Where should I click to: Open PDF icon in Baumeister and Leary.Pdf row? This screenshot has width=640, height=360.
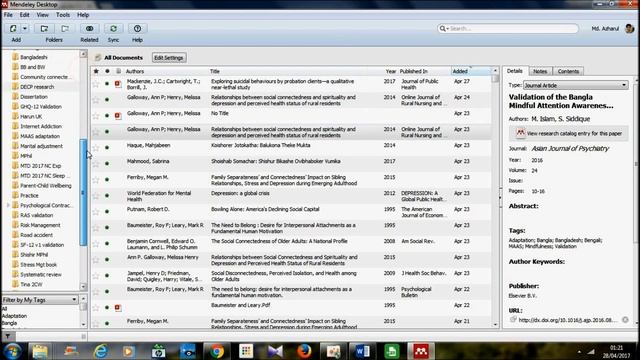(118, 307)
